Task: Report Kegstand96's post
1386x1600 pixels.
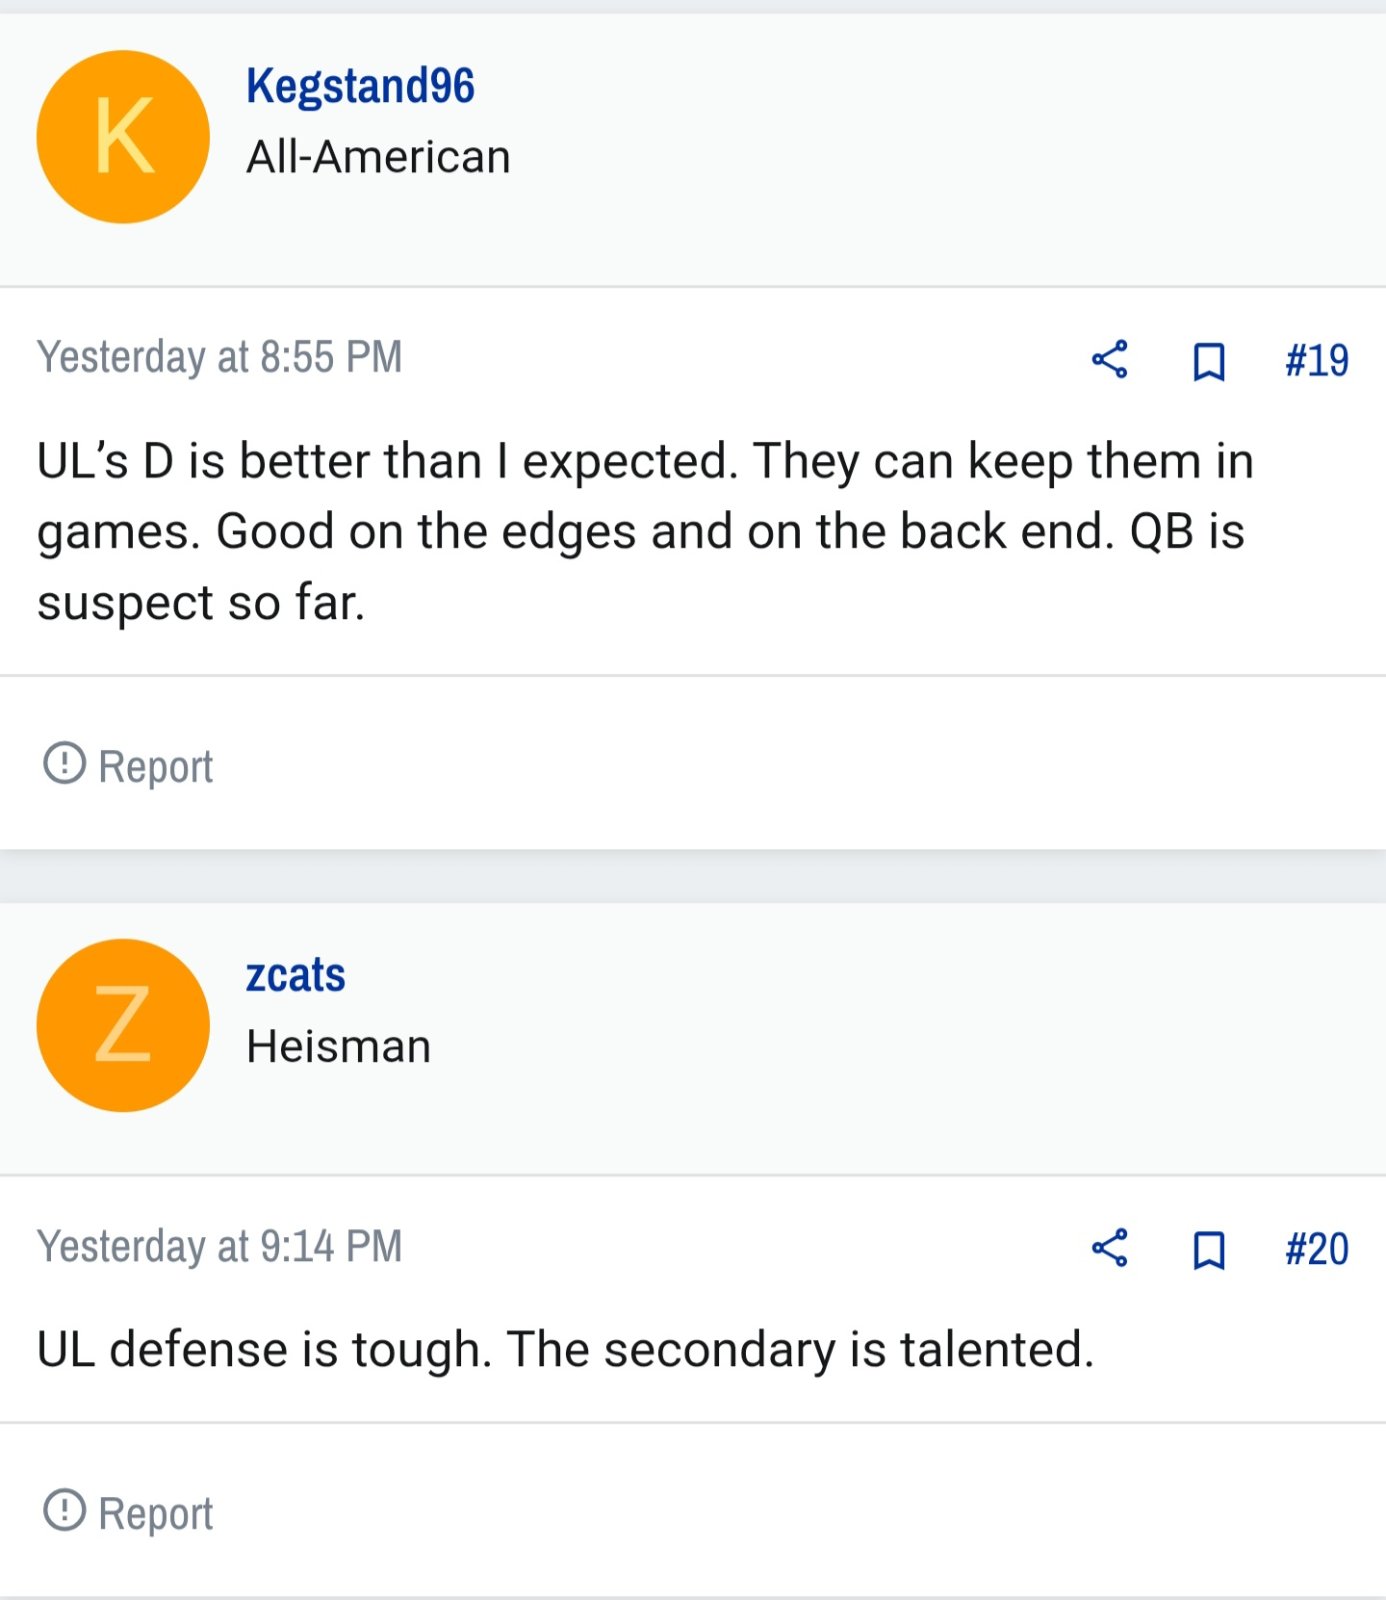Action: point(128,766)
